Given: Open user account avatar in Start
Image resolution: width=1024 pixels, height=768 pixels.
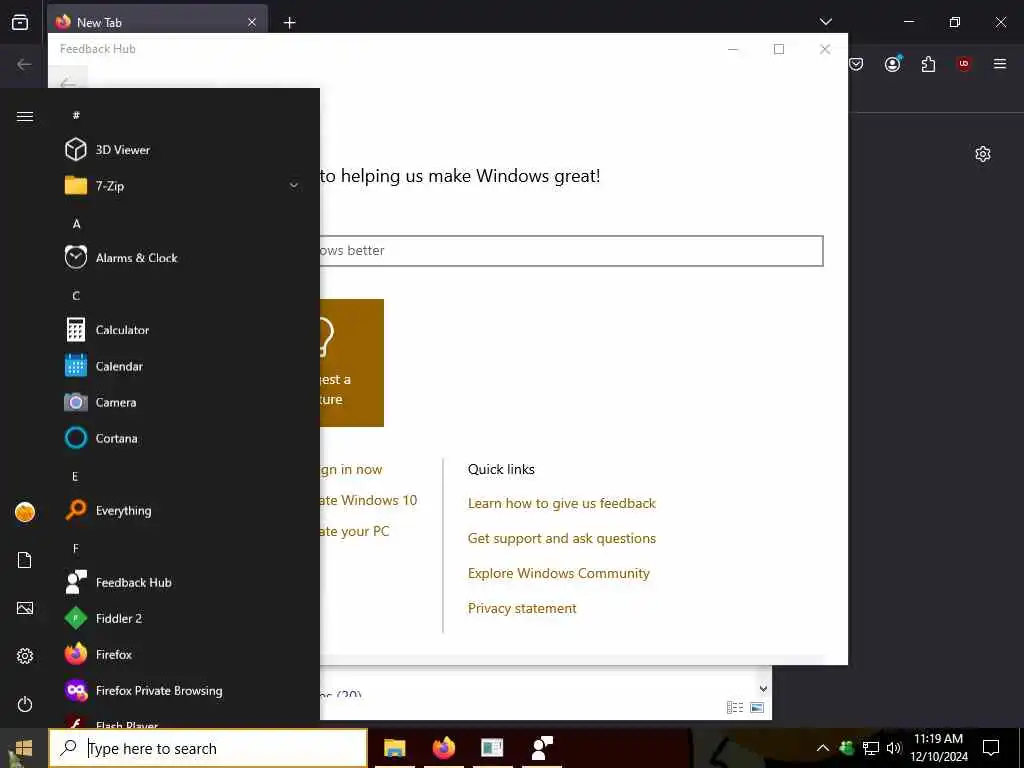Looking at the screenshot, I should [x=25, y=512].
